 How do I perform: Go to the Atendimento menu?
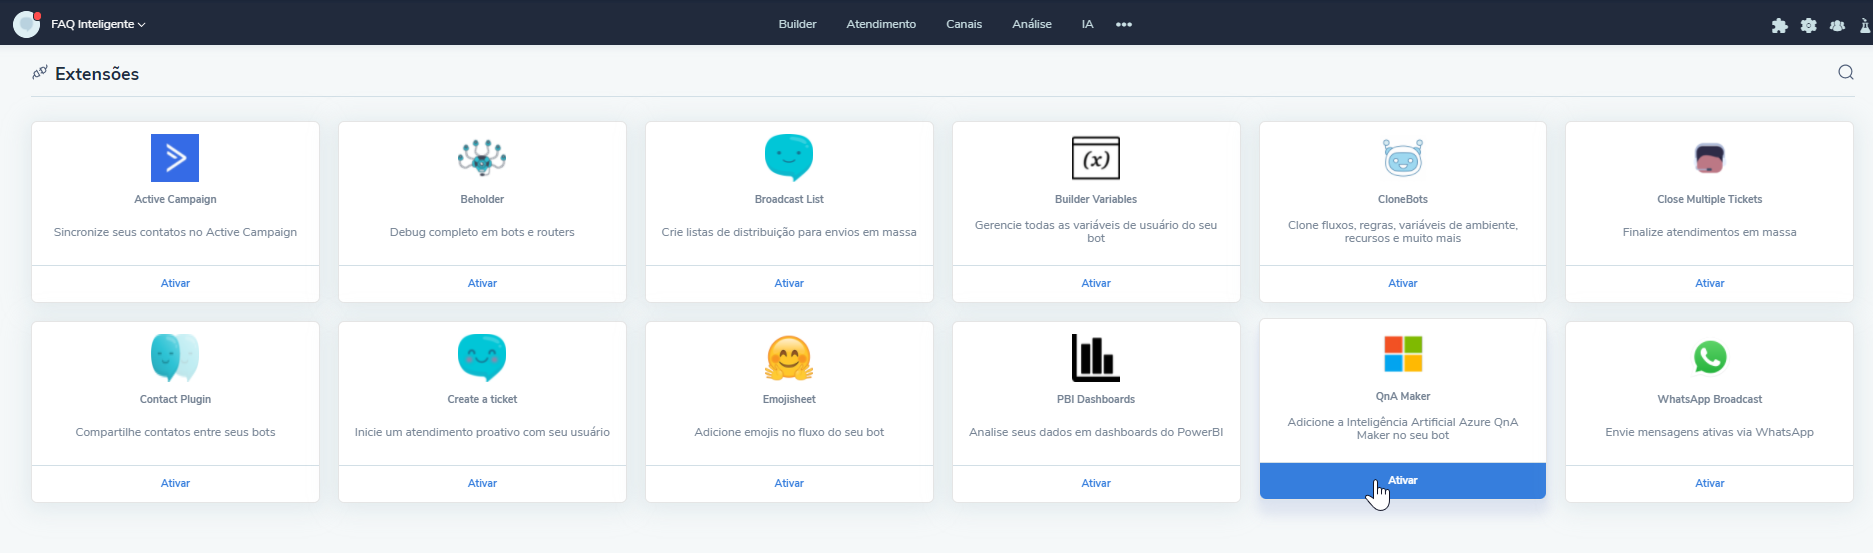point(880,24)
